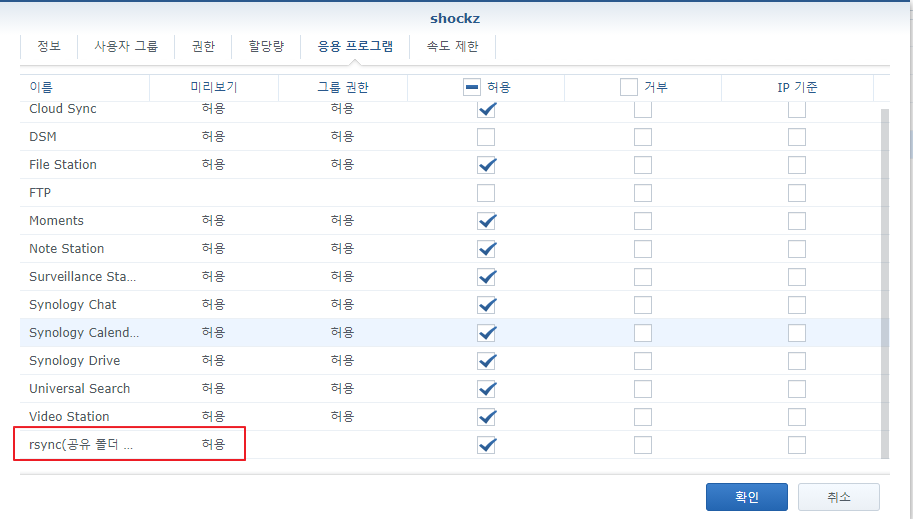Enable the 허용 checkbox for DSM

tap(486, 137)
